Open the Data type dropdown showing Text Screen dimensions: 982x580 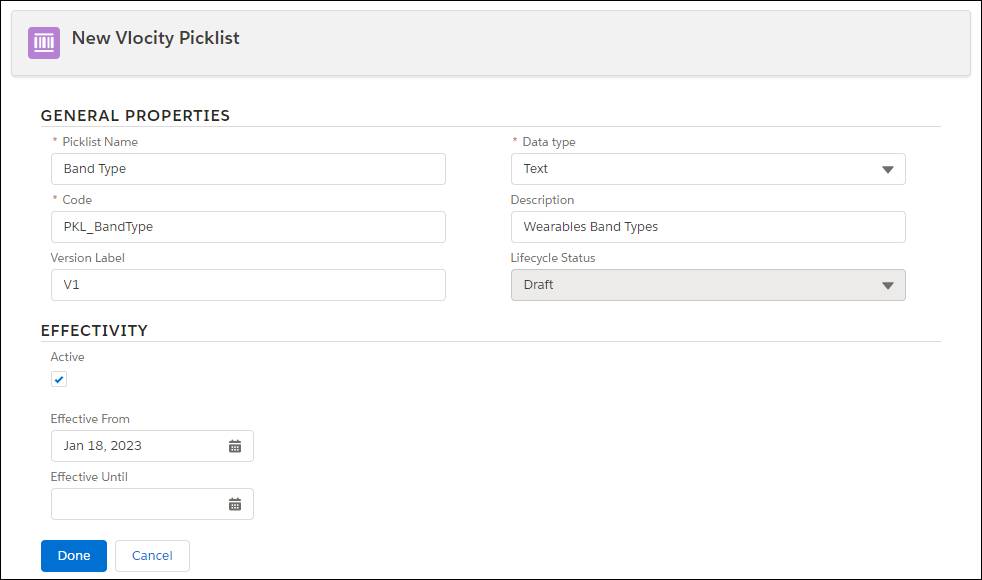pos(708,169)
